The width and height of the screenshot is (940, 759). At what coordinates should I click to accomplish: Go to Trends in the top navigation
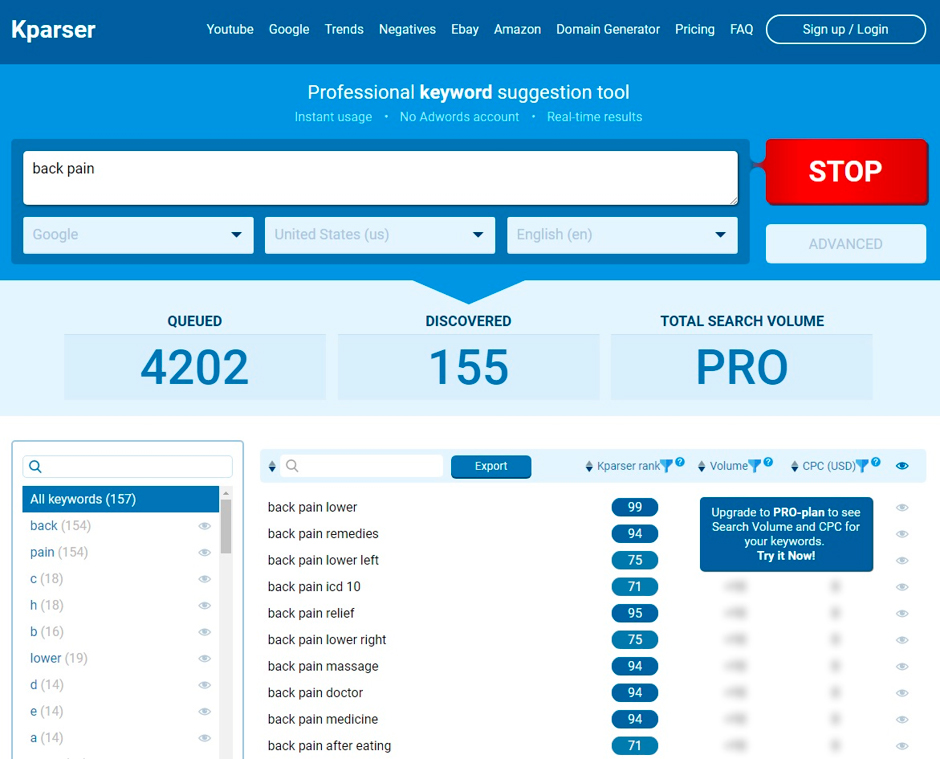coord(344,29)
